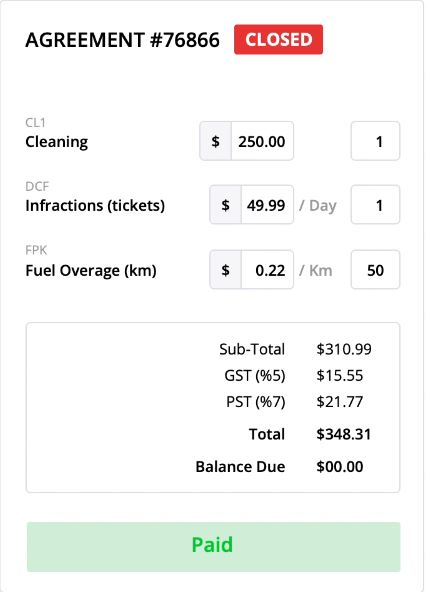Click the dollar sign beside Fuel Overage rate
This screenshot has width=428, height=592.
[x=225, y=270]
